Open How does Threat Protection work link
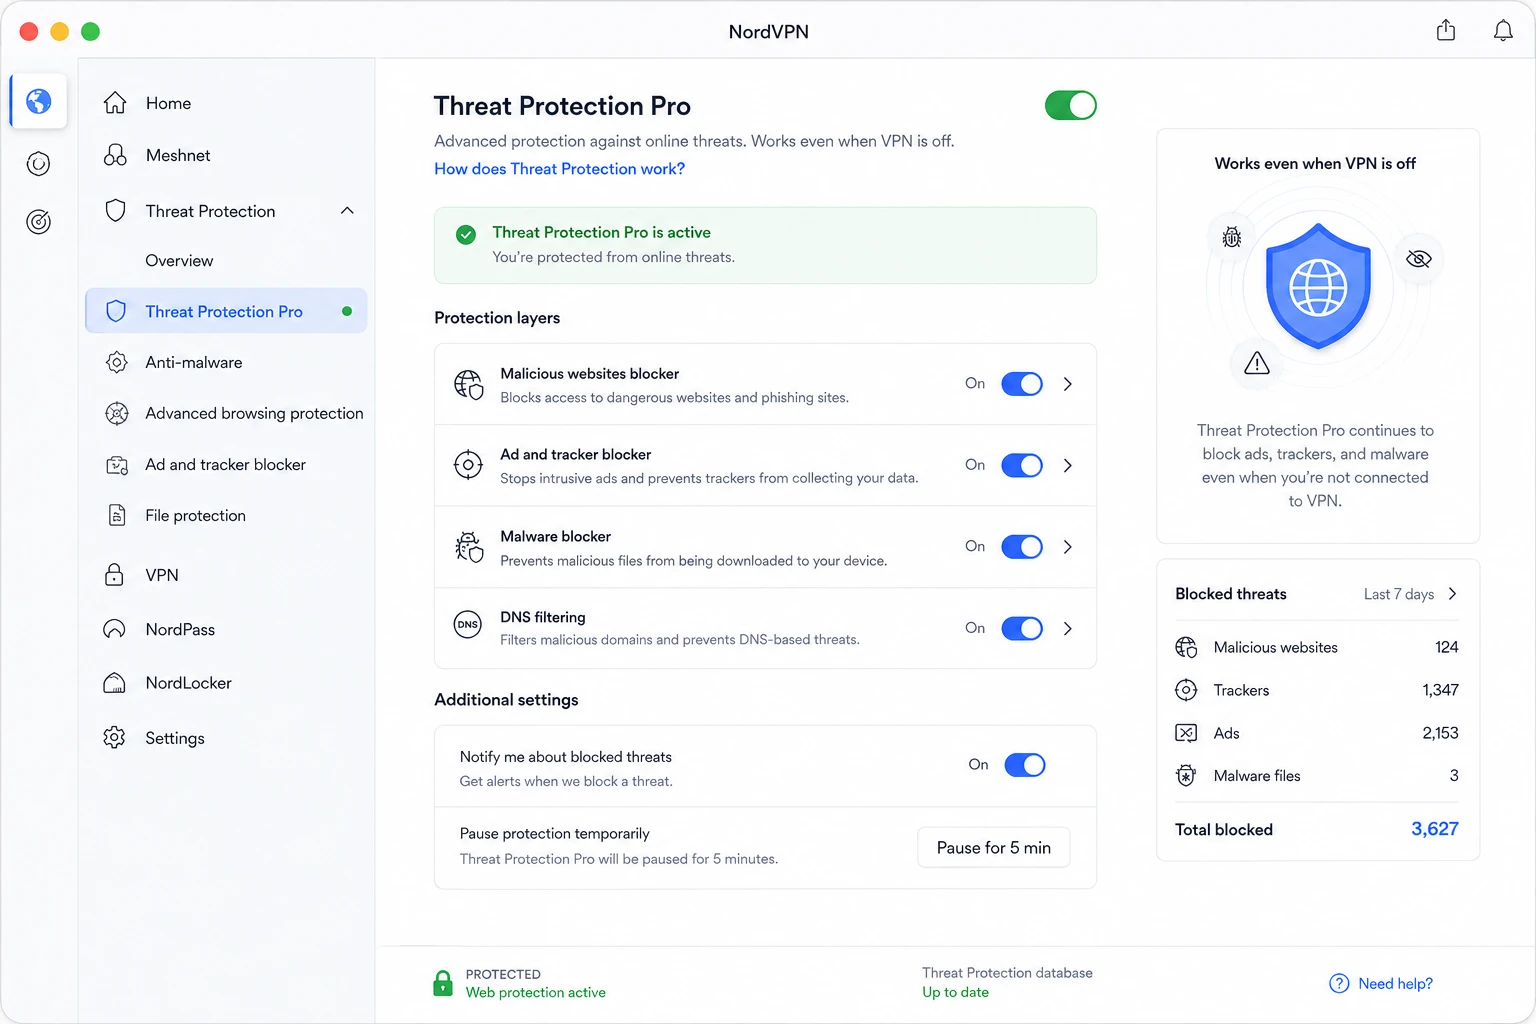 (x=559, y=169)
